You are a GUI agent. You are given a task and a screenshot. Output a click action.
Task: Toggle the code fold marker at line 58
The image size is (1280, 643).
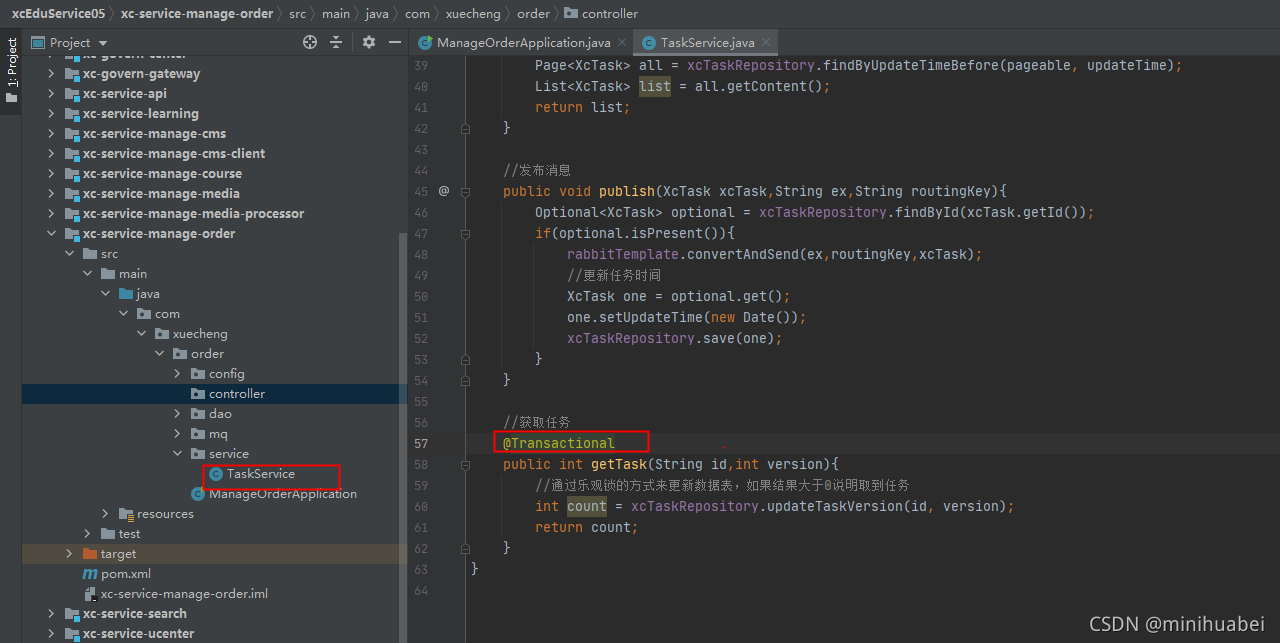coord(466,465)
